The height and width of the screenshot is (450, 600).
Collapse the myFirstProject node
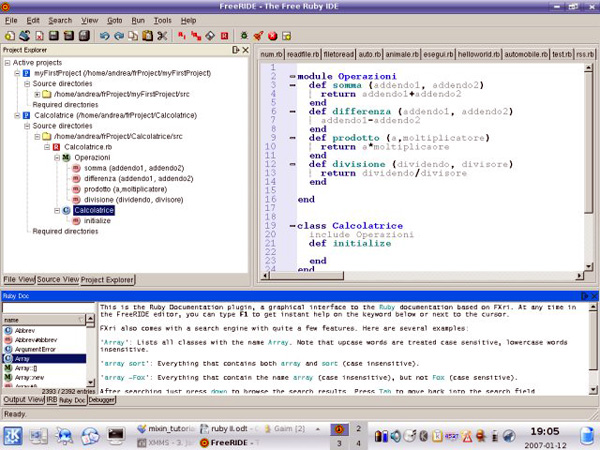(x=17, y=73)
